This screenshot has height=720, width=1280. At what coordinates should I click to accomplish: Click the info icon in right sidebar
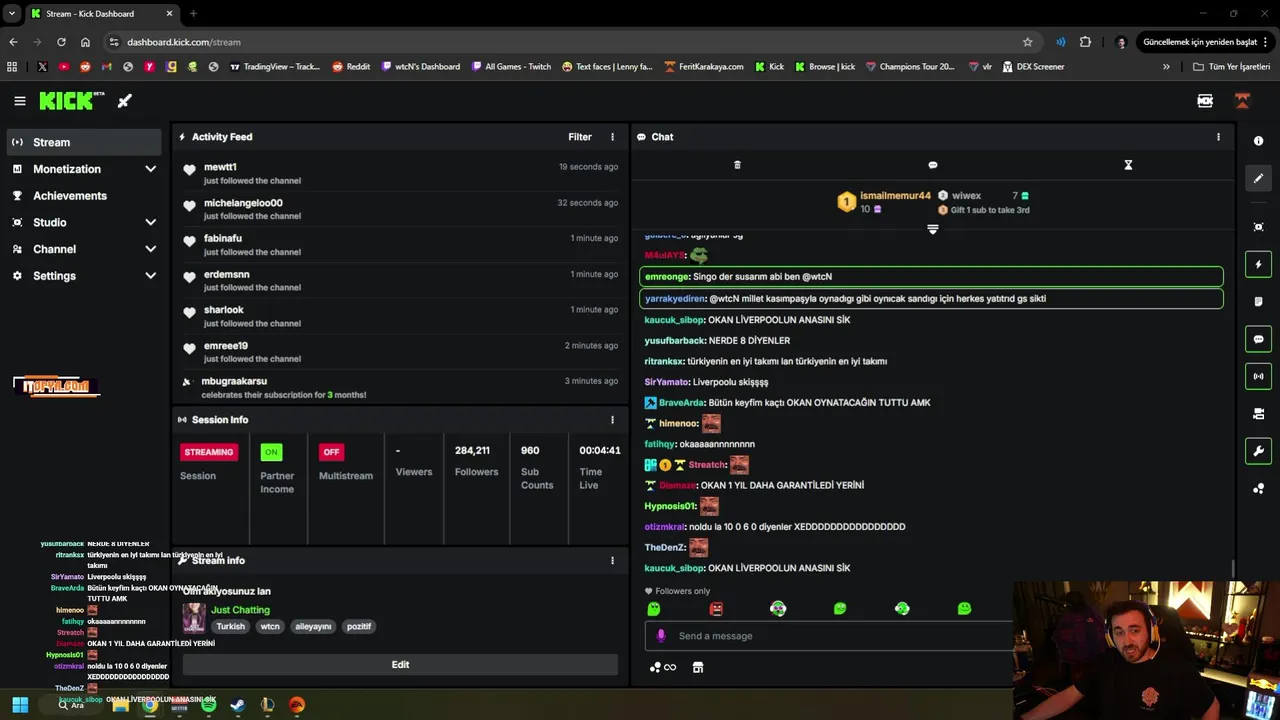1258,141
